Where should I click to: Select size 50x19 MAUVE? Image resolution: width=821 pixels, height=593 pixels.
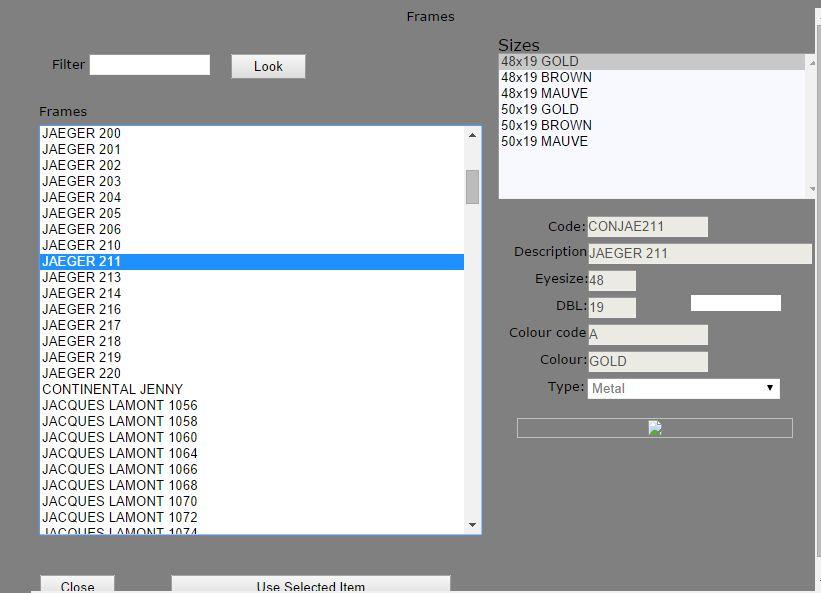(651, 141)
